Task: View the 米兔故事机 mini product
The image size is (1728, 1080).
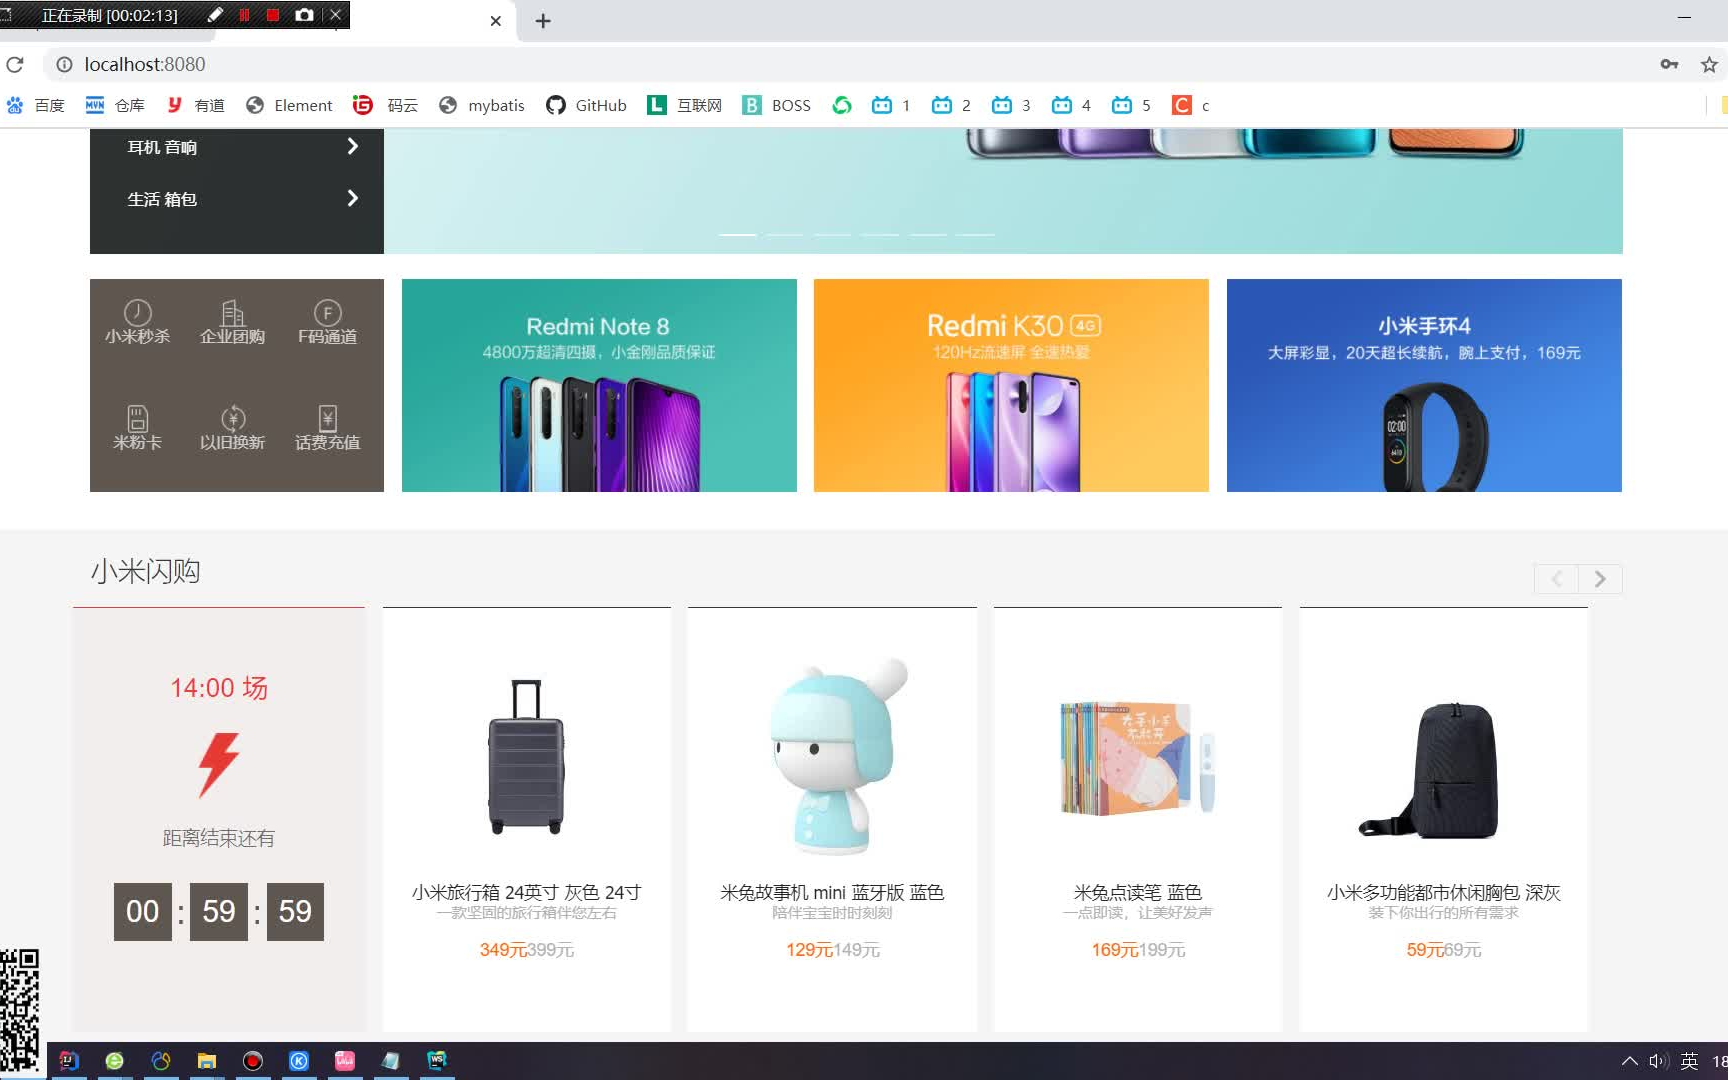Action: pos(832,819)
